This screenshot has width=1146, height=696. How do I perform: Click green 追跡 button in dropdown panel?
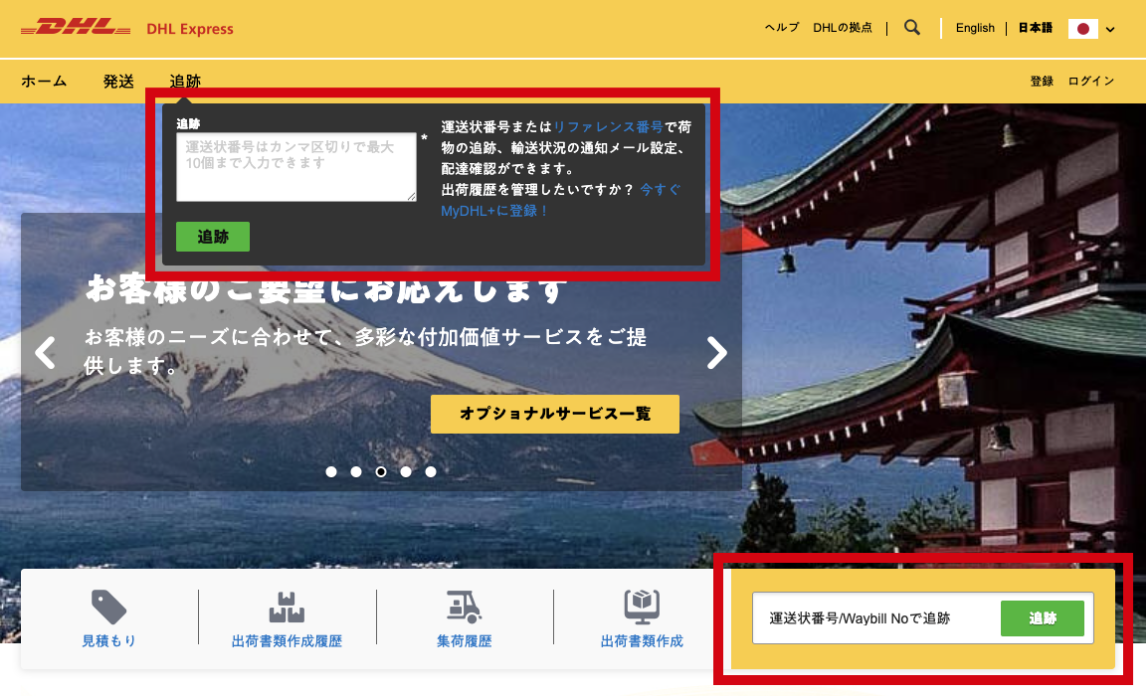[212, 237]
